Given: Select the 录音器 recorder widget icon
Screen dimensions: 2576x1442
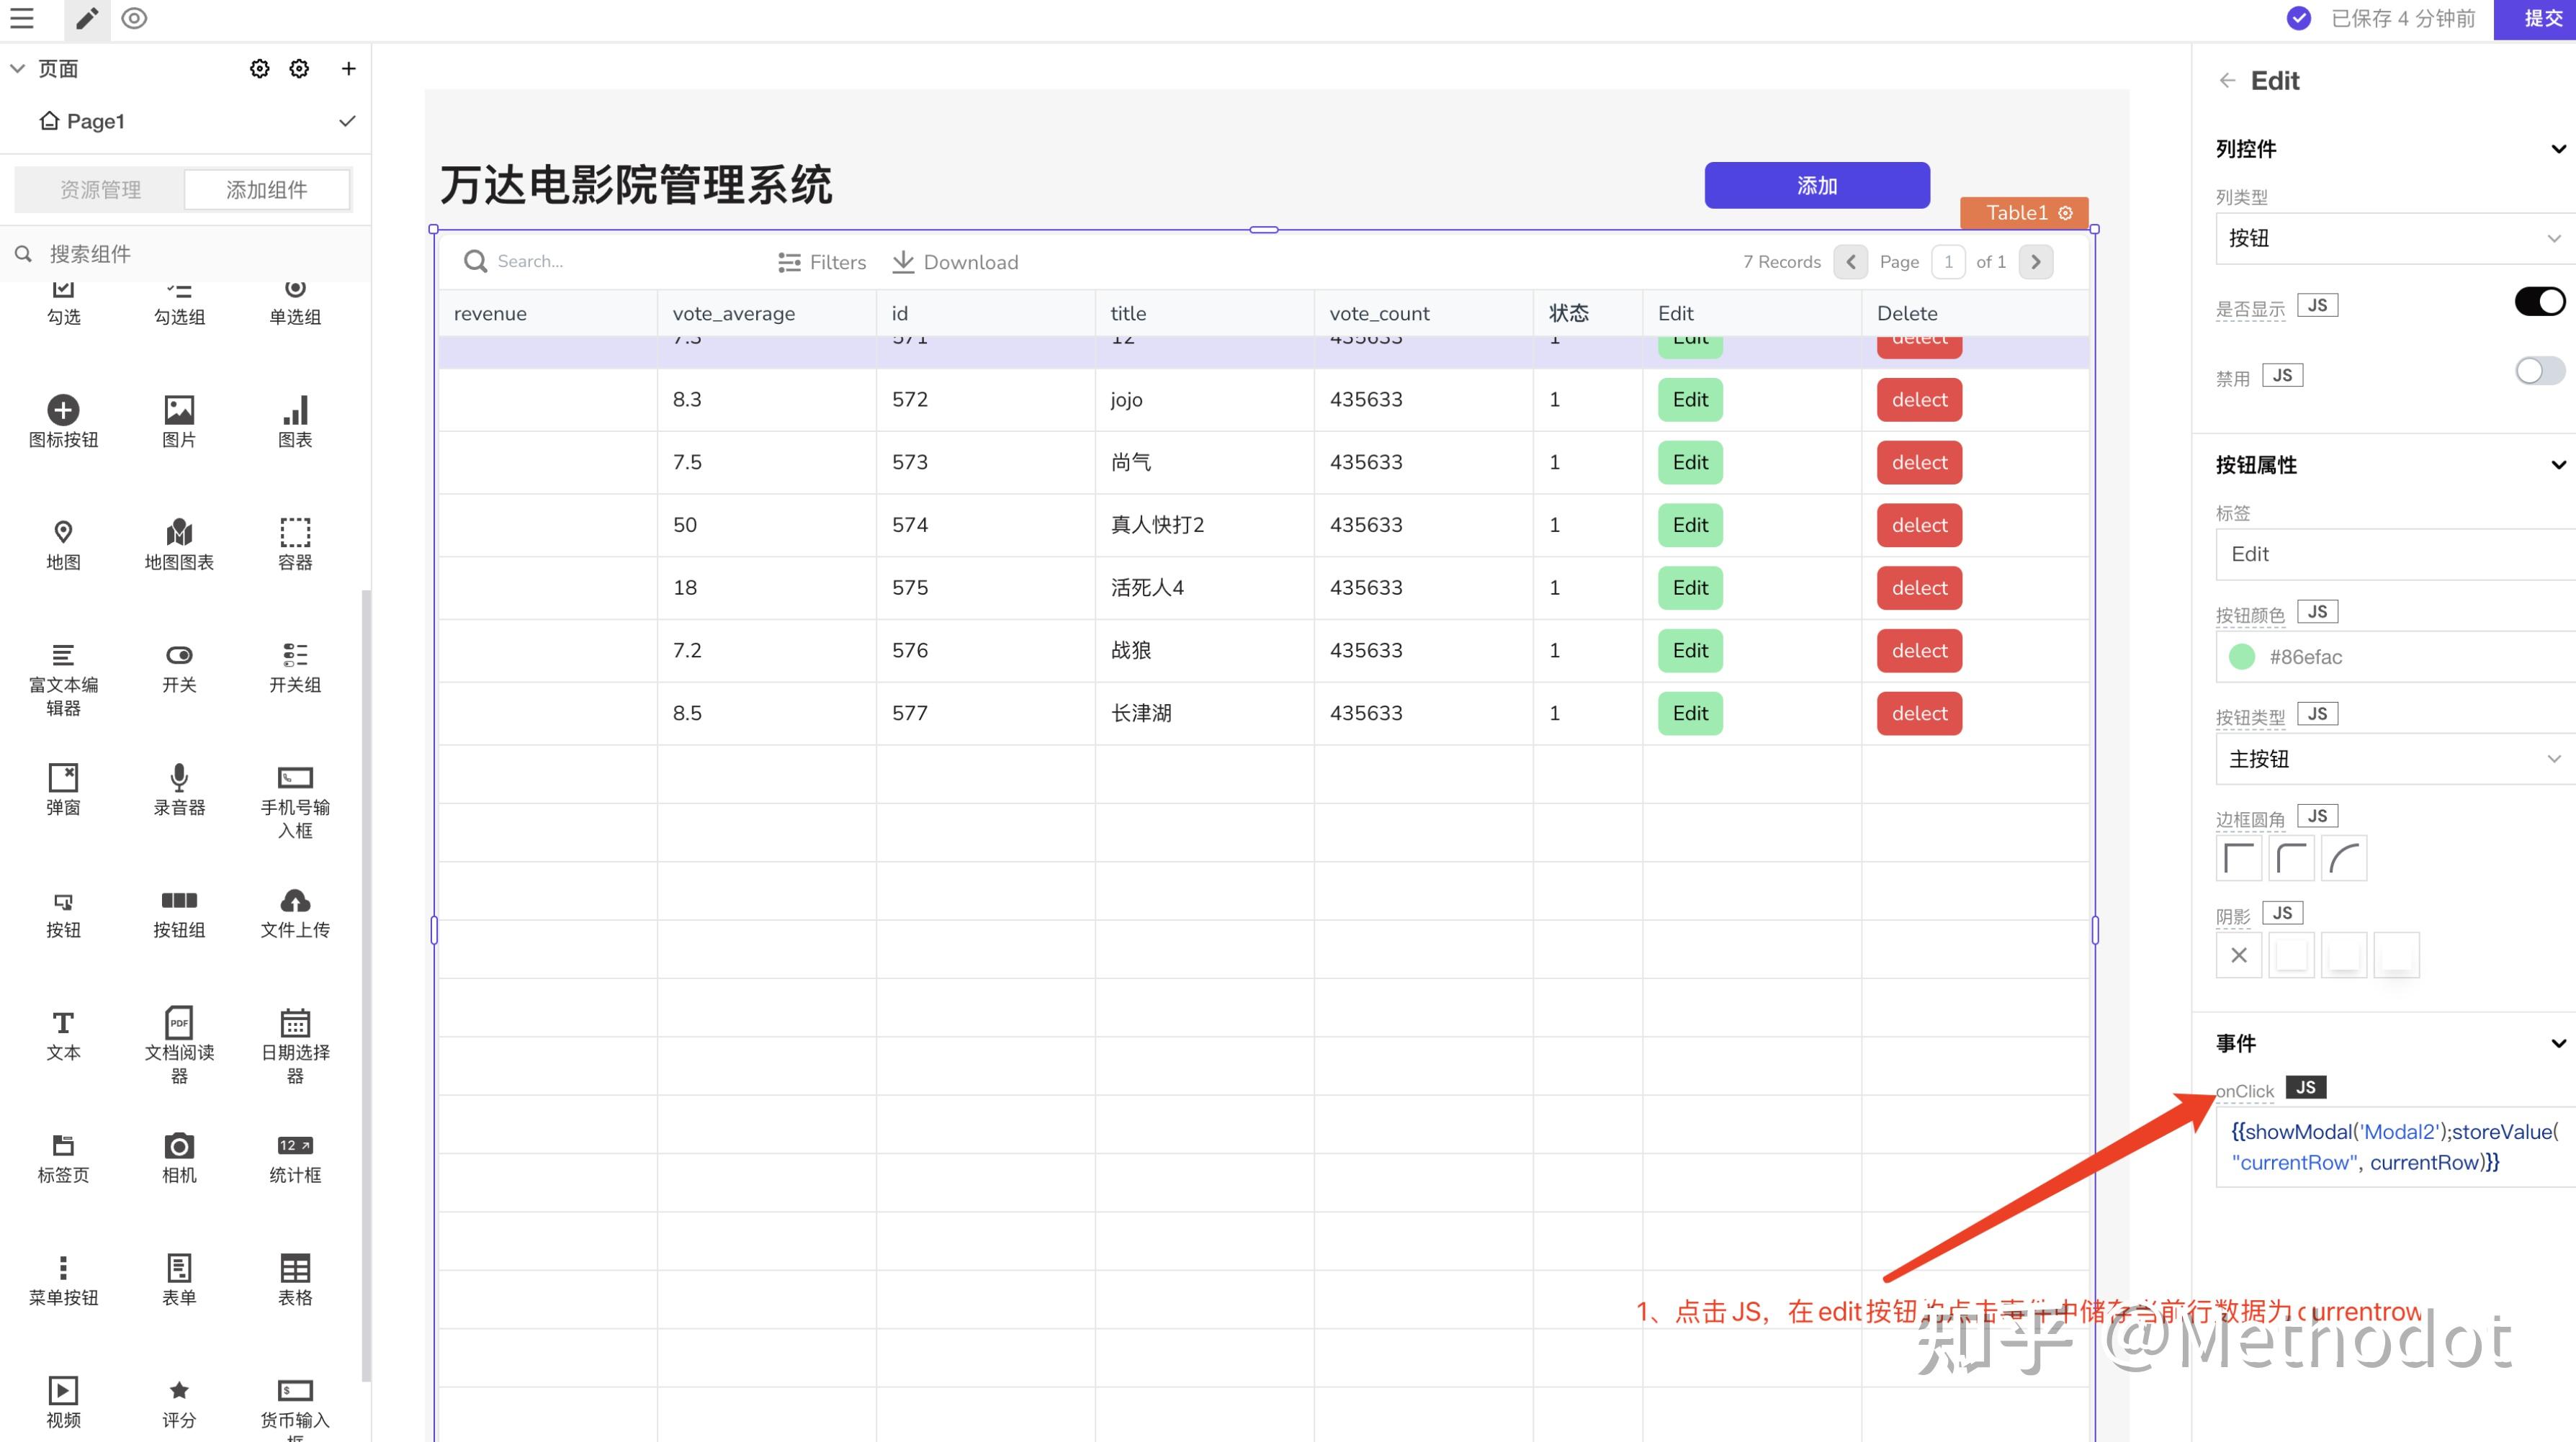Looking at the screenshot, I should coord(179,778).
